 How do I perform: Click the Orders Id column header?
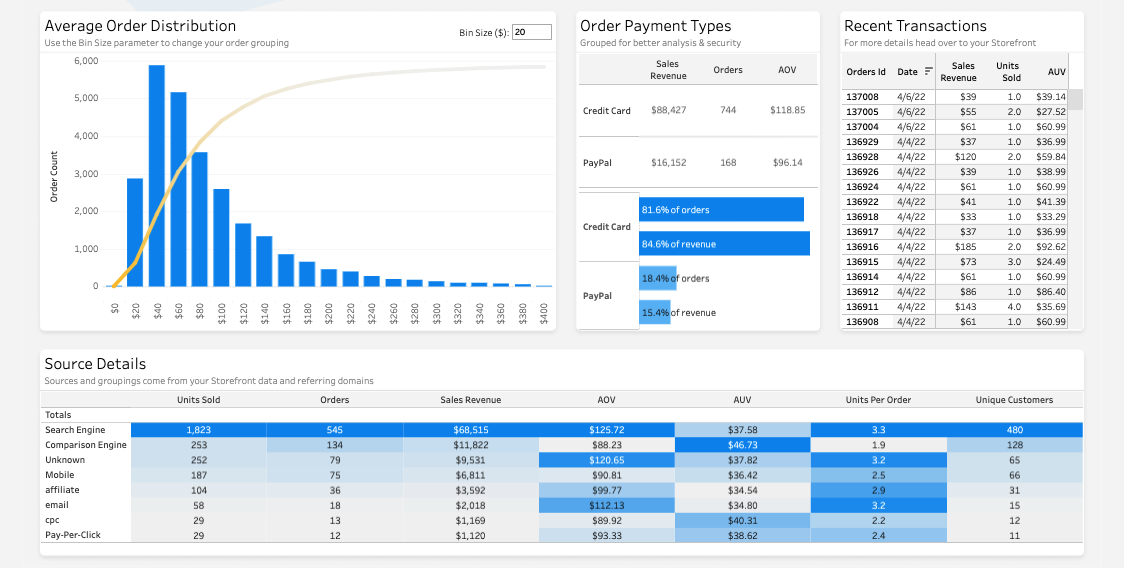[866, 72]
